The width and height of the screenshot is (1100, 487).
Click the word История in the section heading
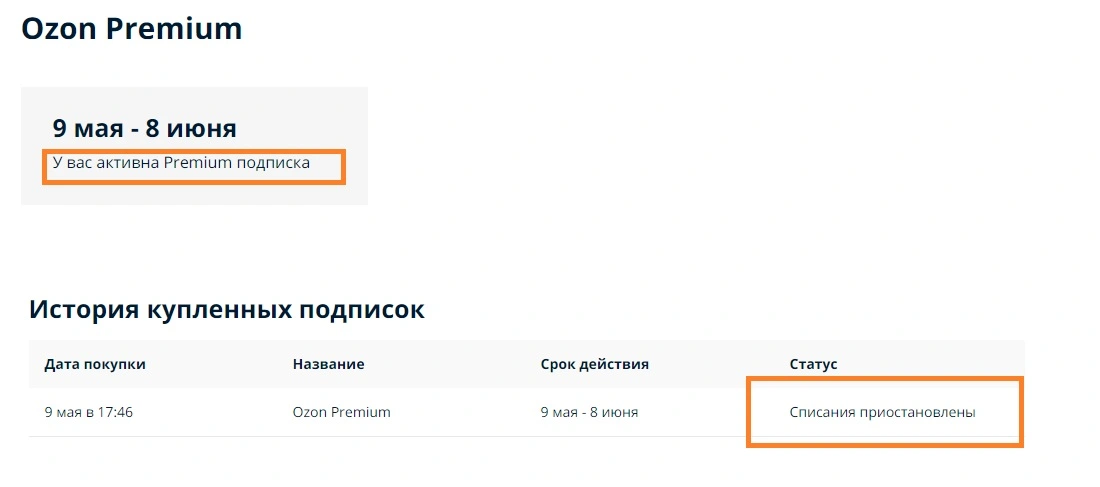click(x=84, y=309)
